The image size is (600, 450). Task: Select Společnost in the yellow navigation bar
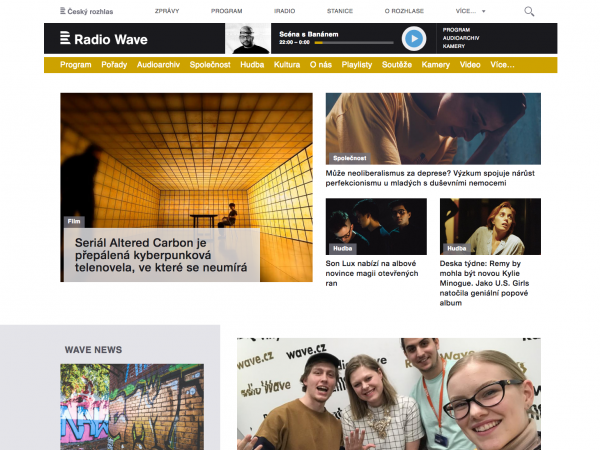point(210,65)
